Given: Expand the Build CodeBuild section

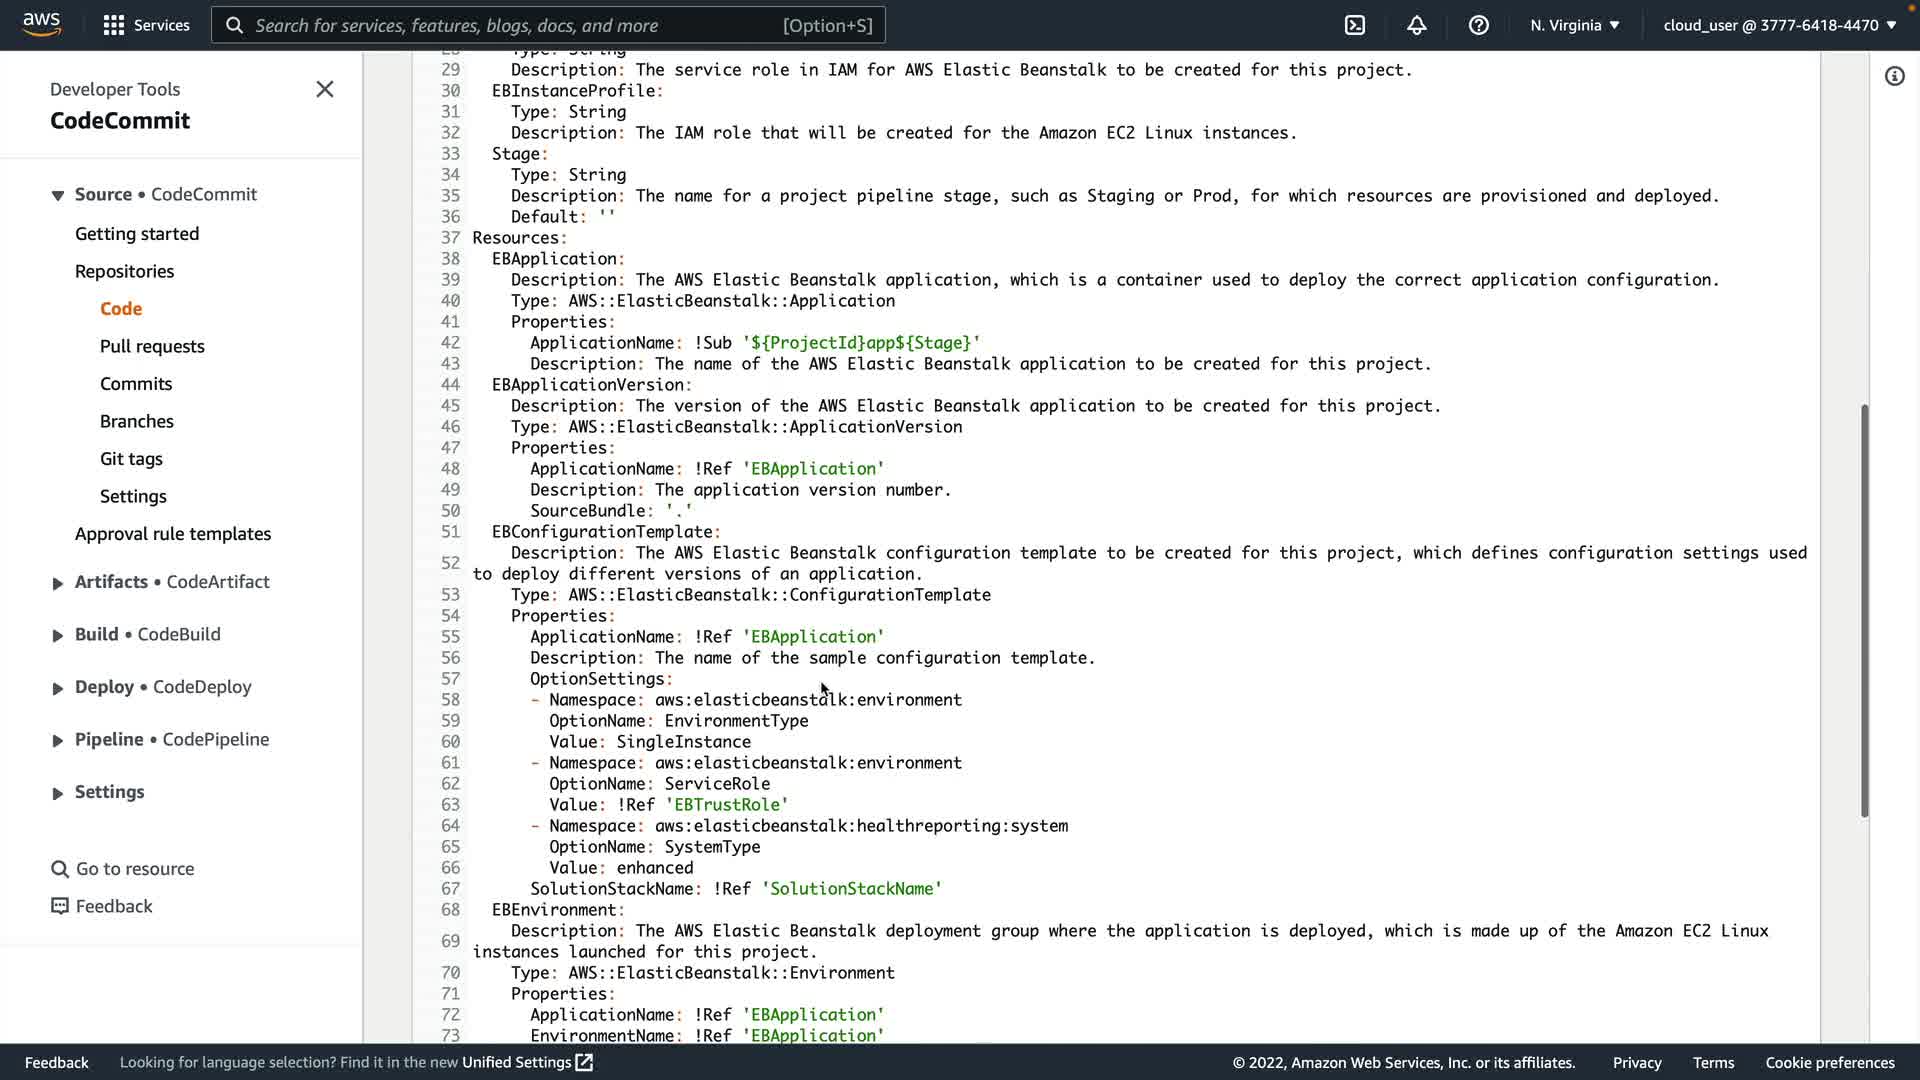Looking at the screenshot, I should (57, 636).
